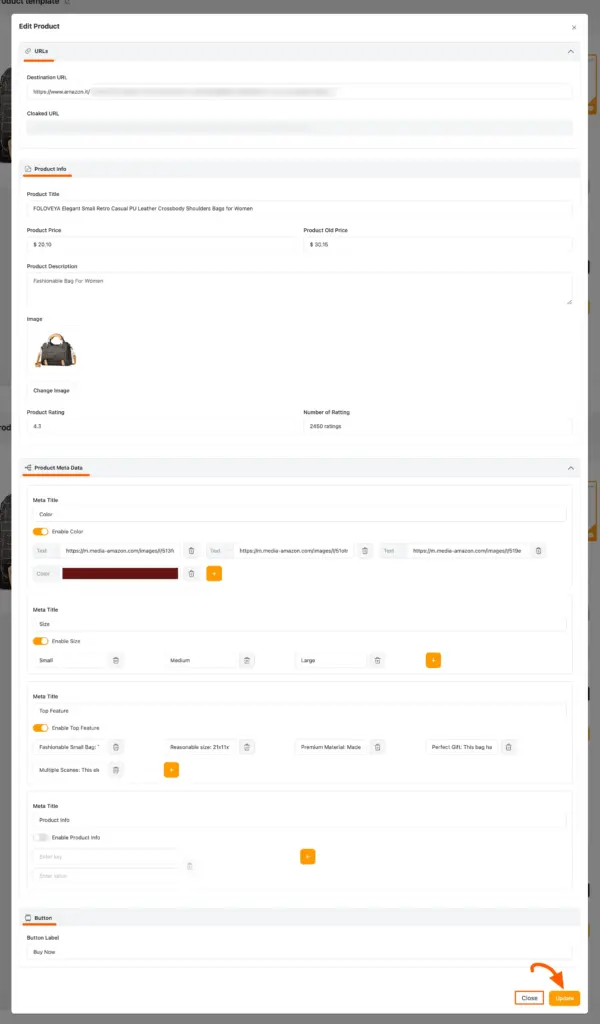Delete the Large size entry

377,660
